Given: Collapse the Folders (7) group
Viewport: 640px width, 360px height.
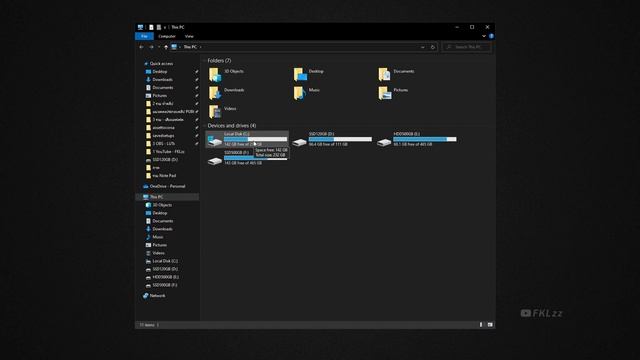Looking at the screenshot, I should [205, 61].
